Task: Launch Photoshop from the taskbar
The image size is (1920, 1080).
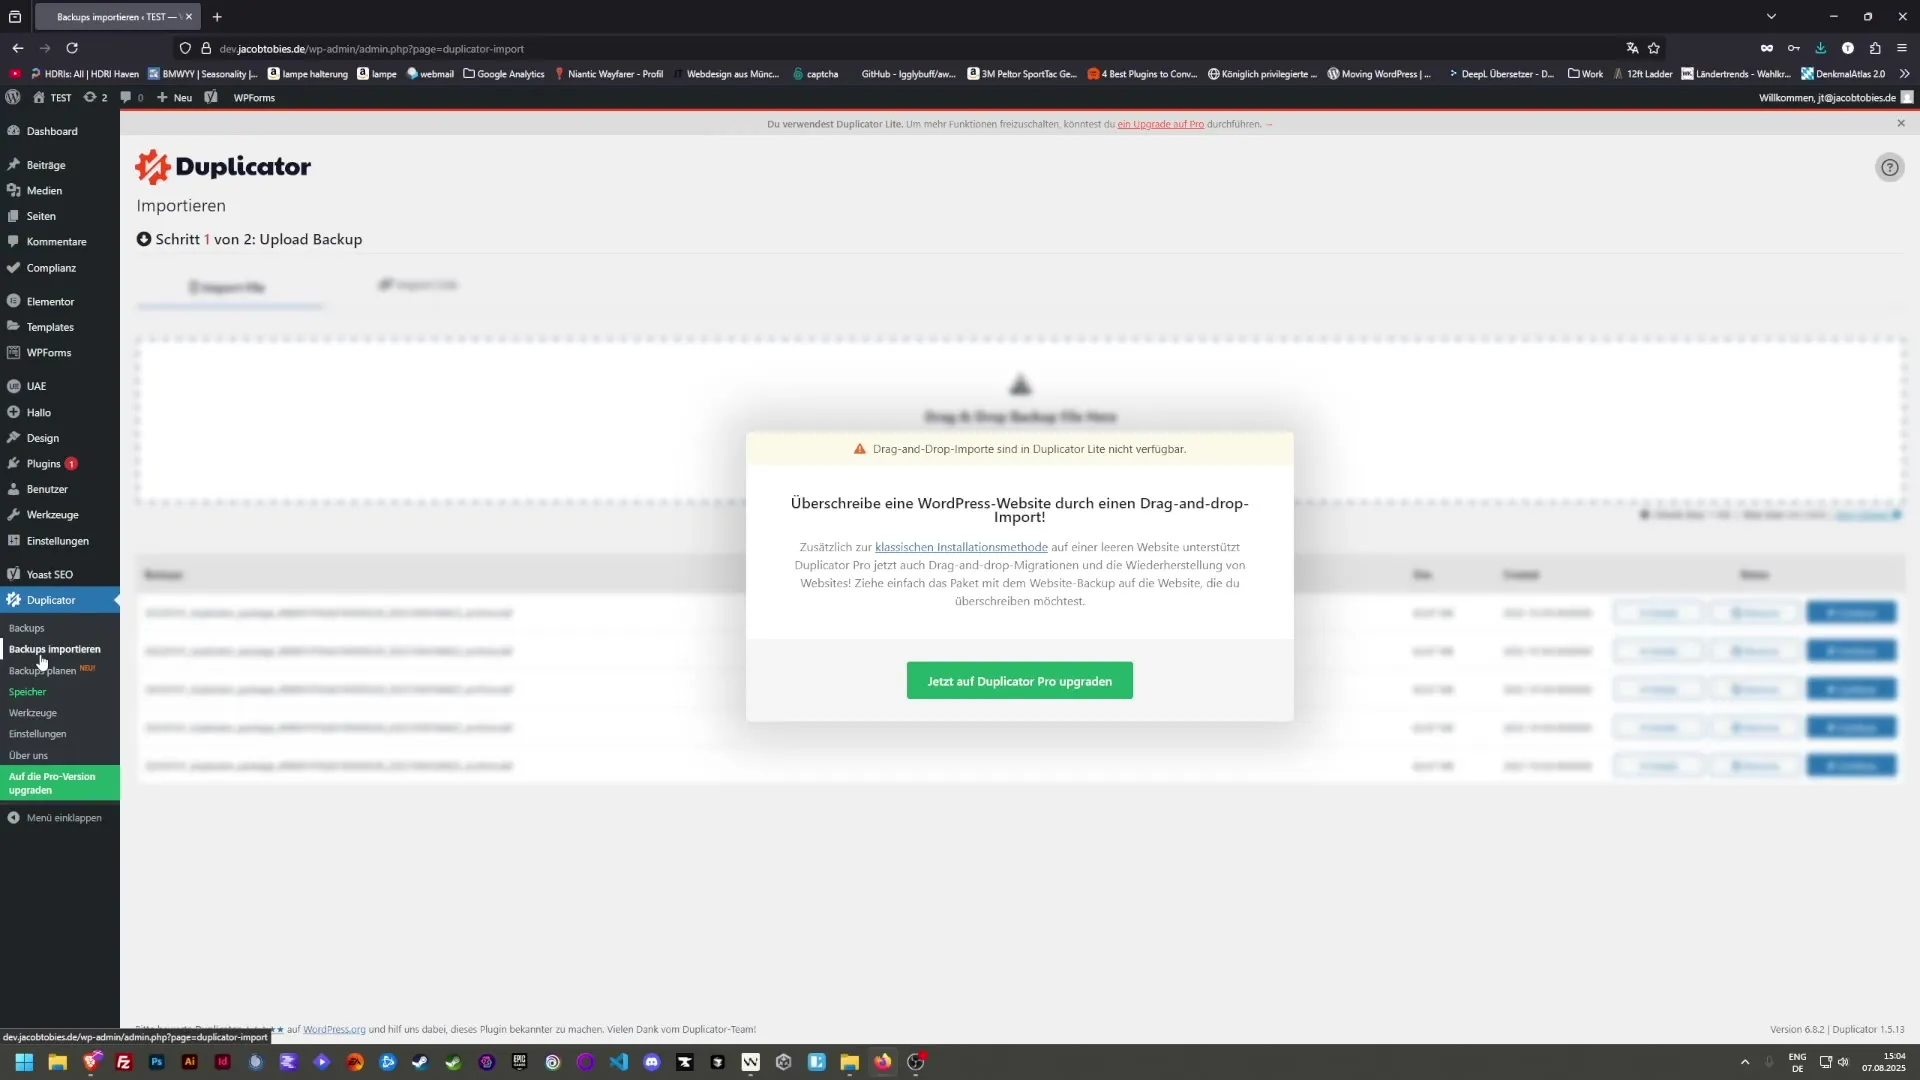Action: [x=156, y=1062]
